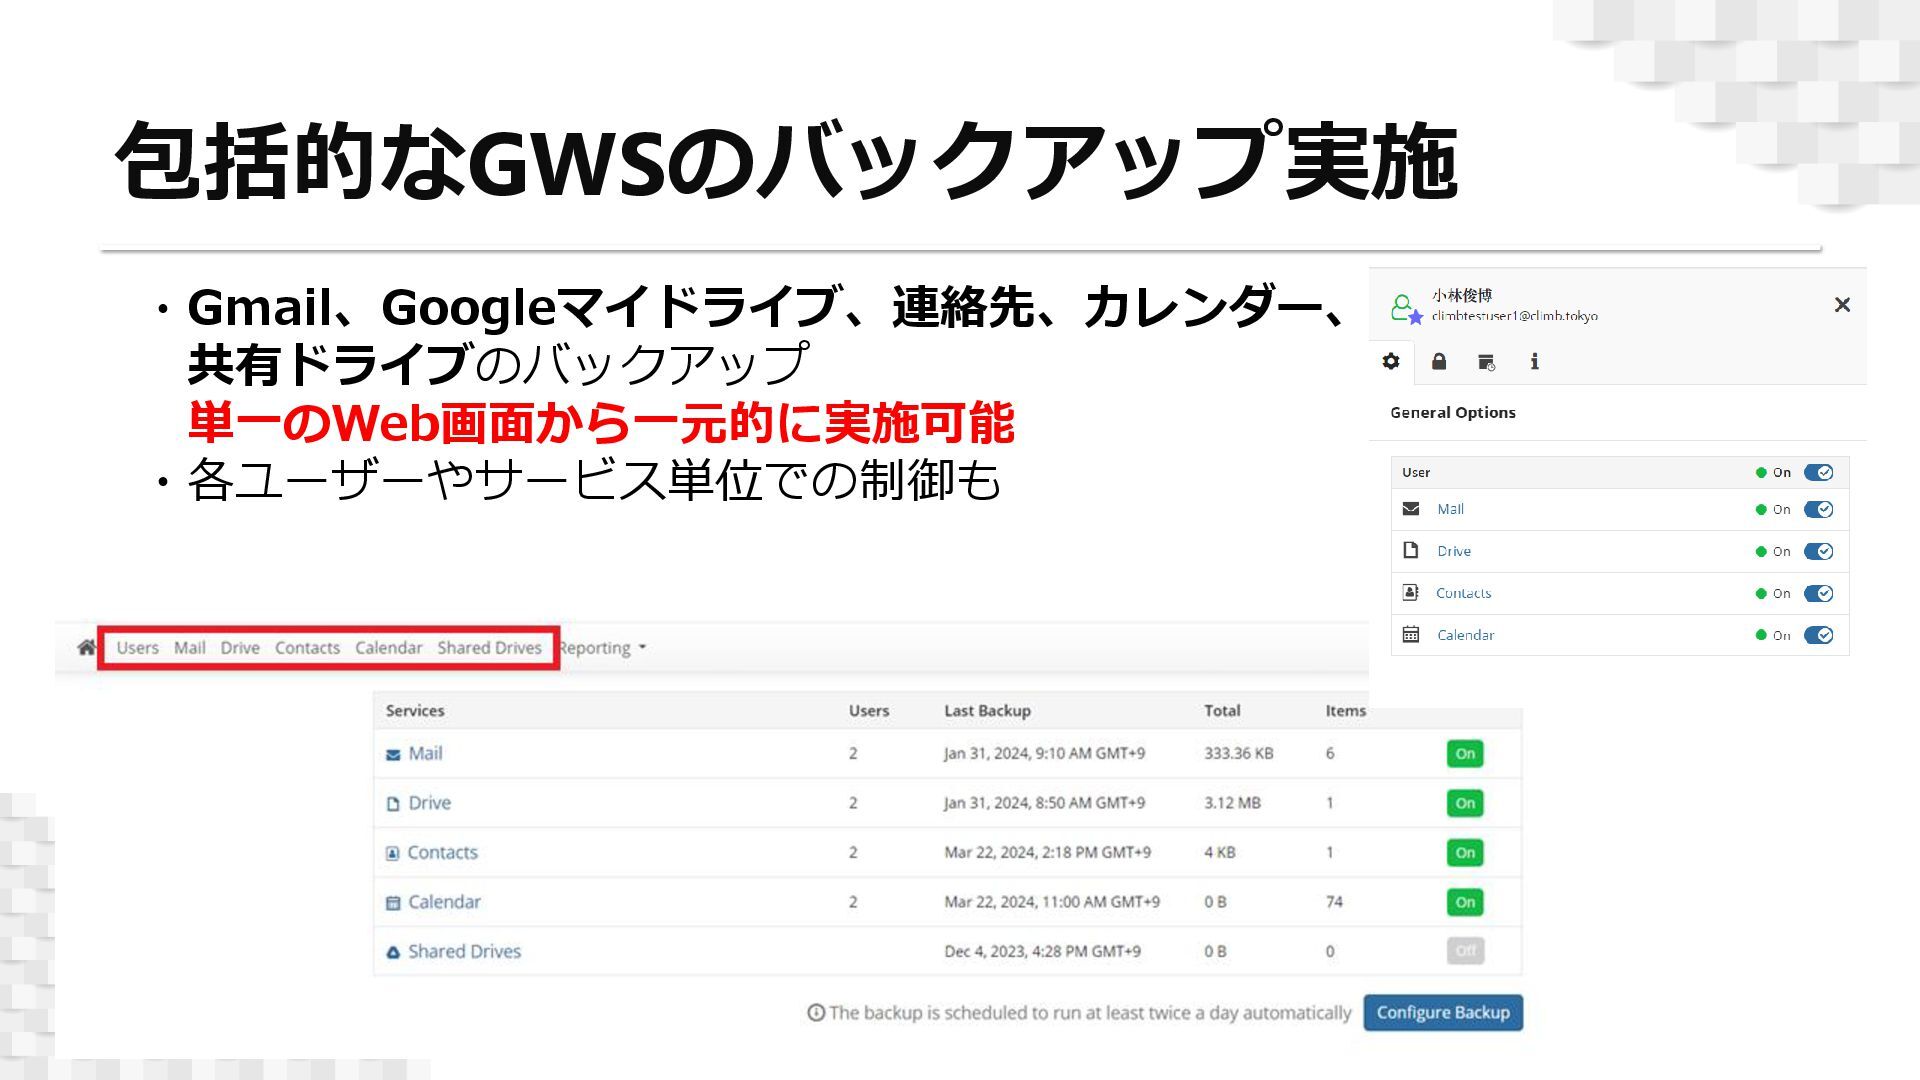Expand the Reporting dropdown menu
Screen dimensions: 1920x1080
[x=602, y=648]
